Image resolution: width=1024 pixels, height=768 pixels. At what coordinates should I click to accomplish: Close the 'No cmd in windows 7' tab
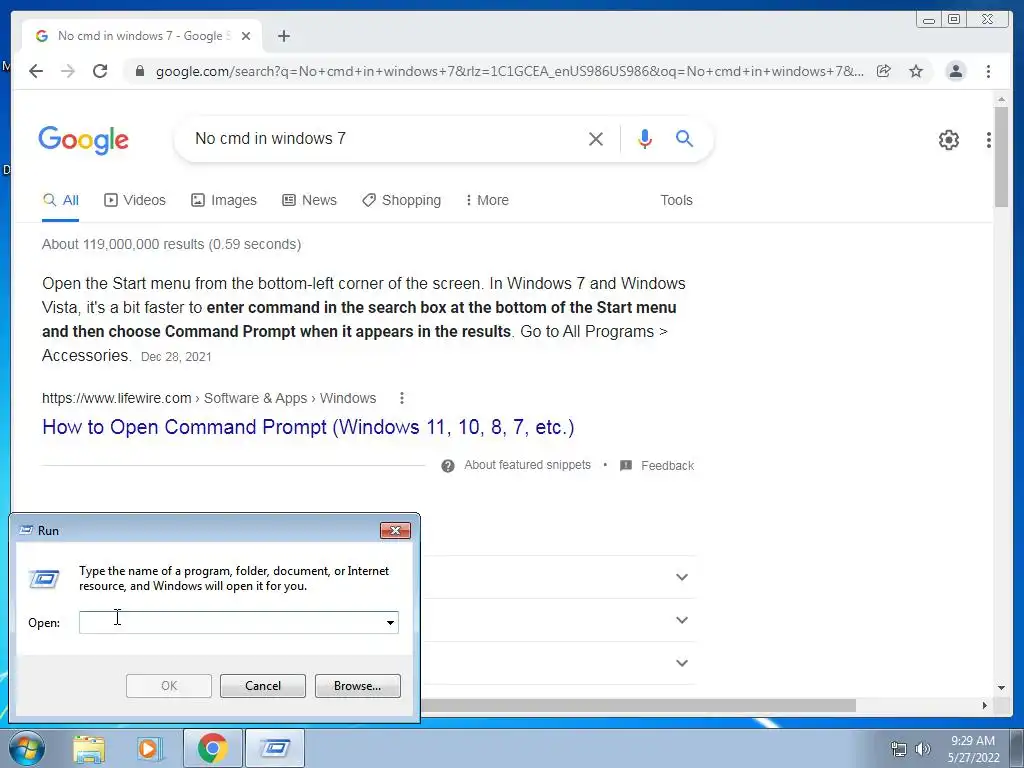tap(246, 36)
